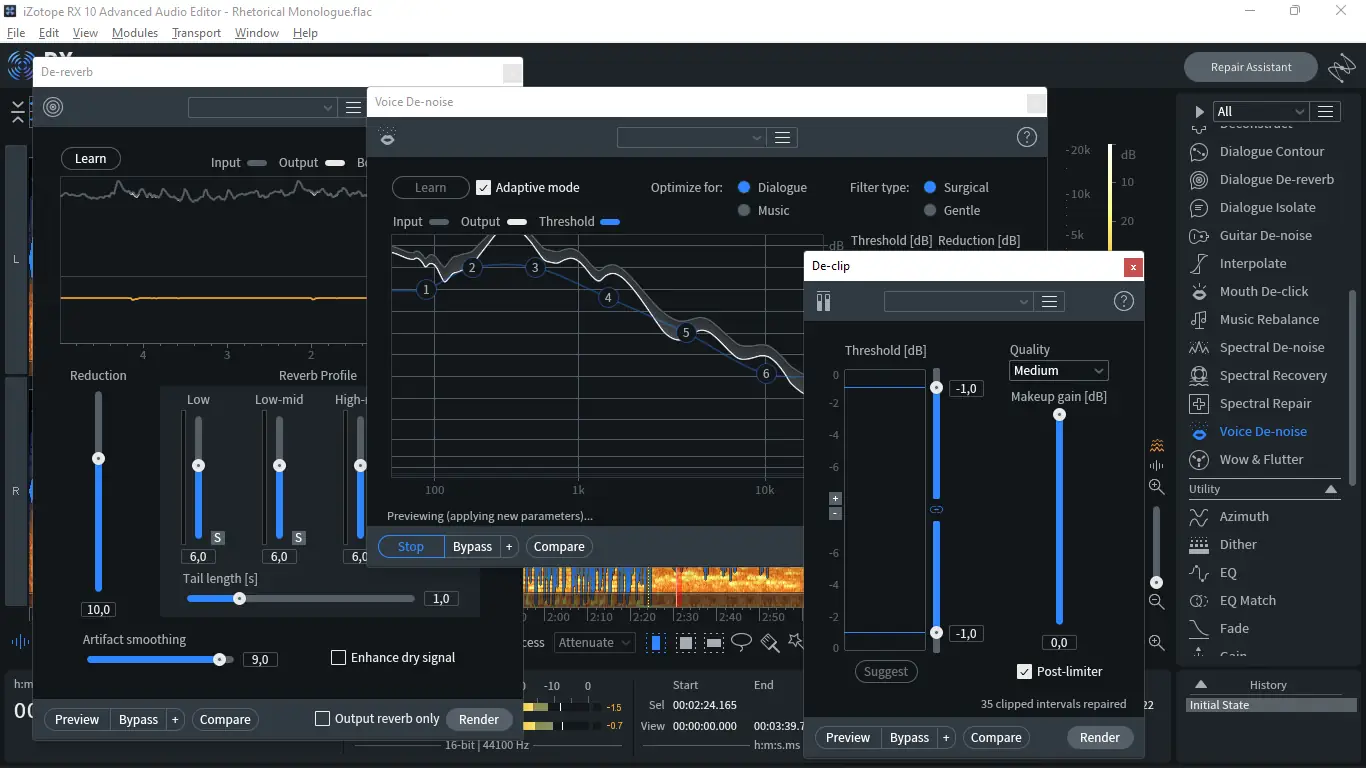Click Suggest in the De-clip window
The image size is (1366, 768).
pos(886,672)
